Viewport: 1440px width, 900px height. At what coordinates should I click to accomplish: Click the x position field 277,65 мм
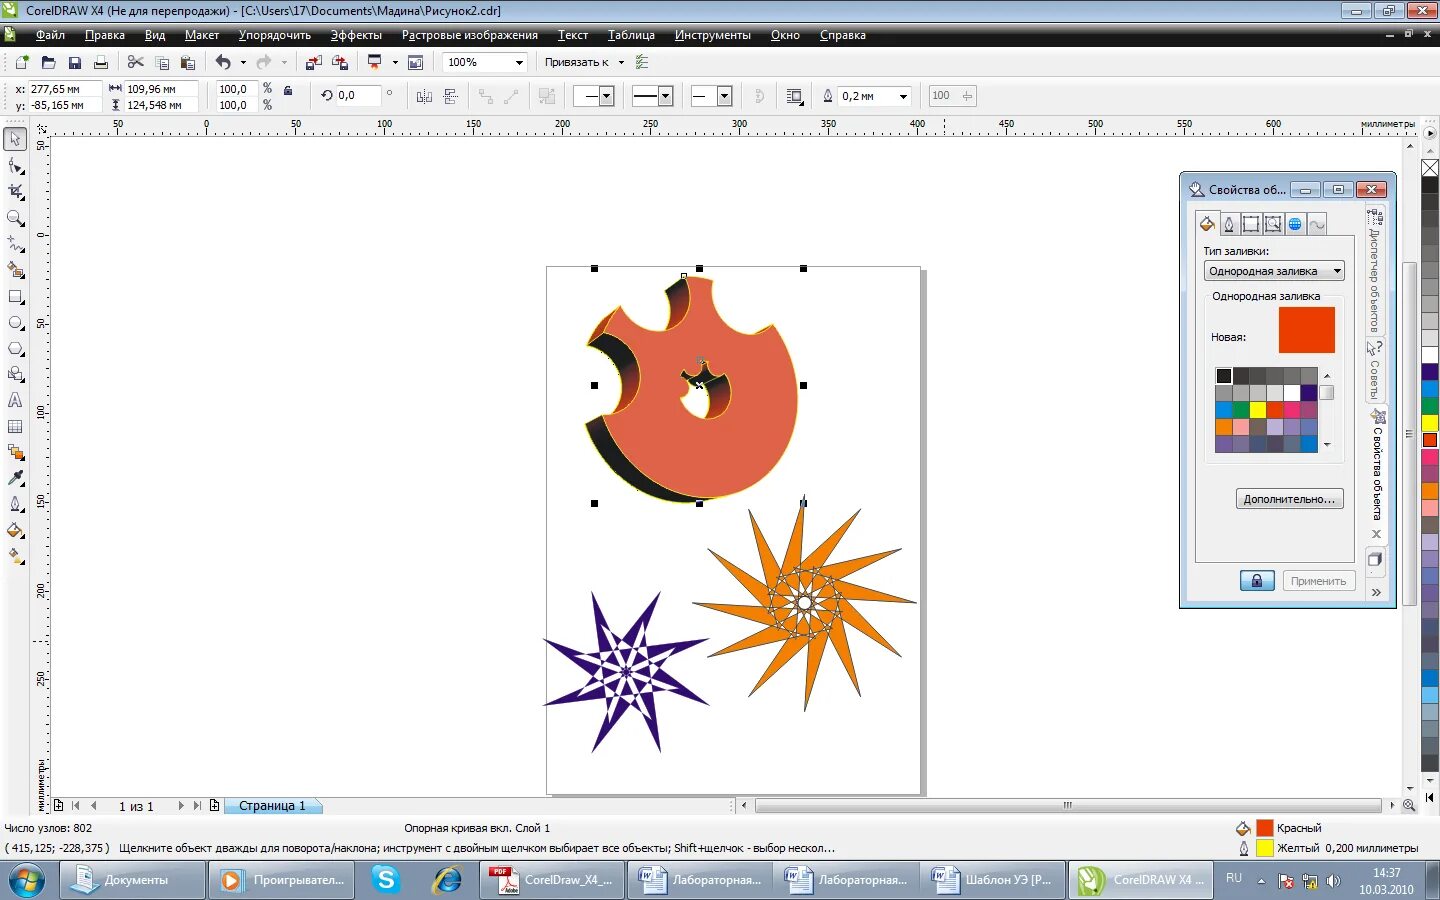point(64,89)
